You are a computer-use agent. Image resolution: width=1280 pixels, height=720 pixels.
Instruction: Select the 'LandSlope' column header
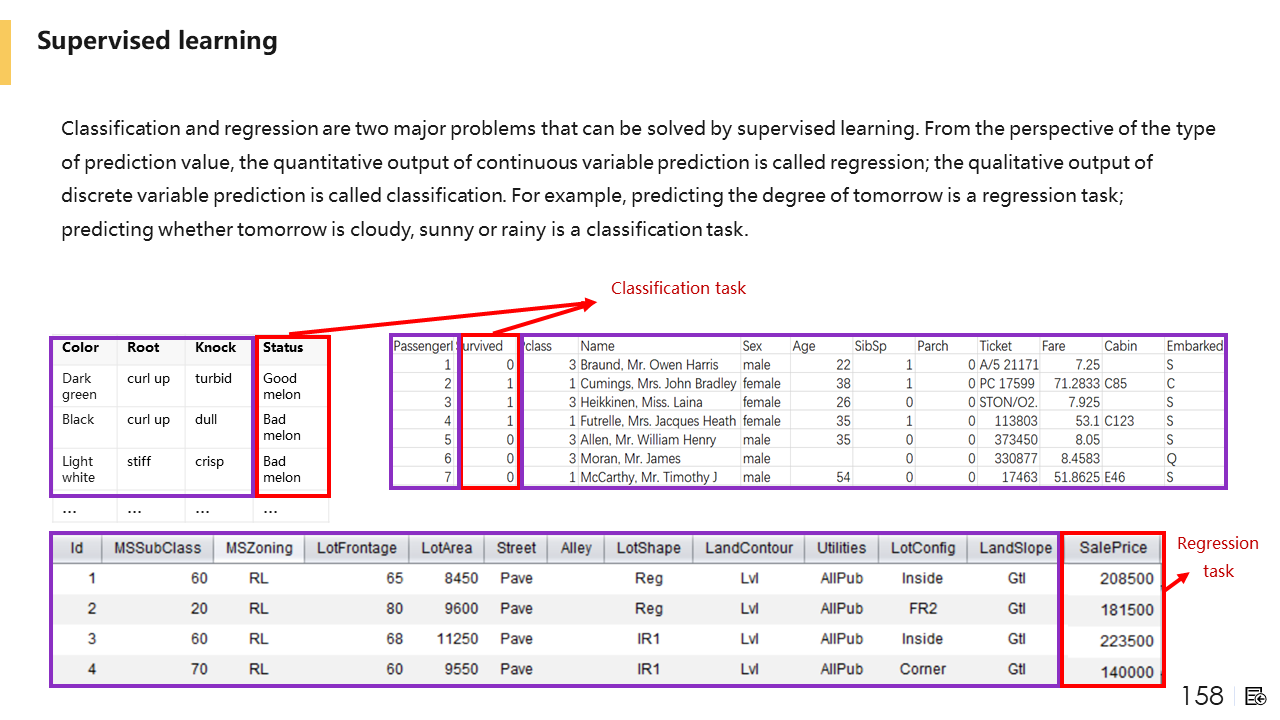(x=1015, y=548)
